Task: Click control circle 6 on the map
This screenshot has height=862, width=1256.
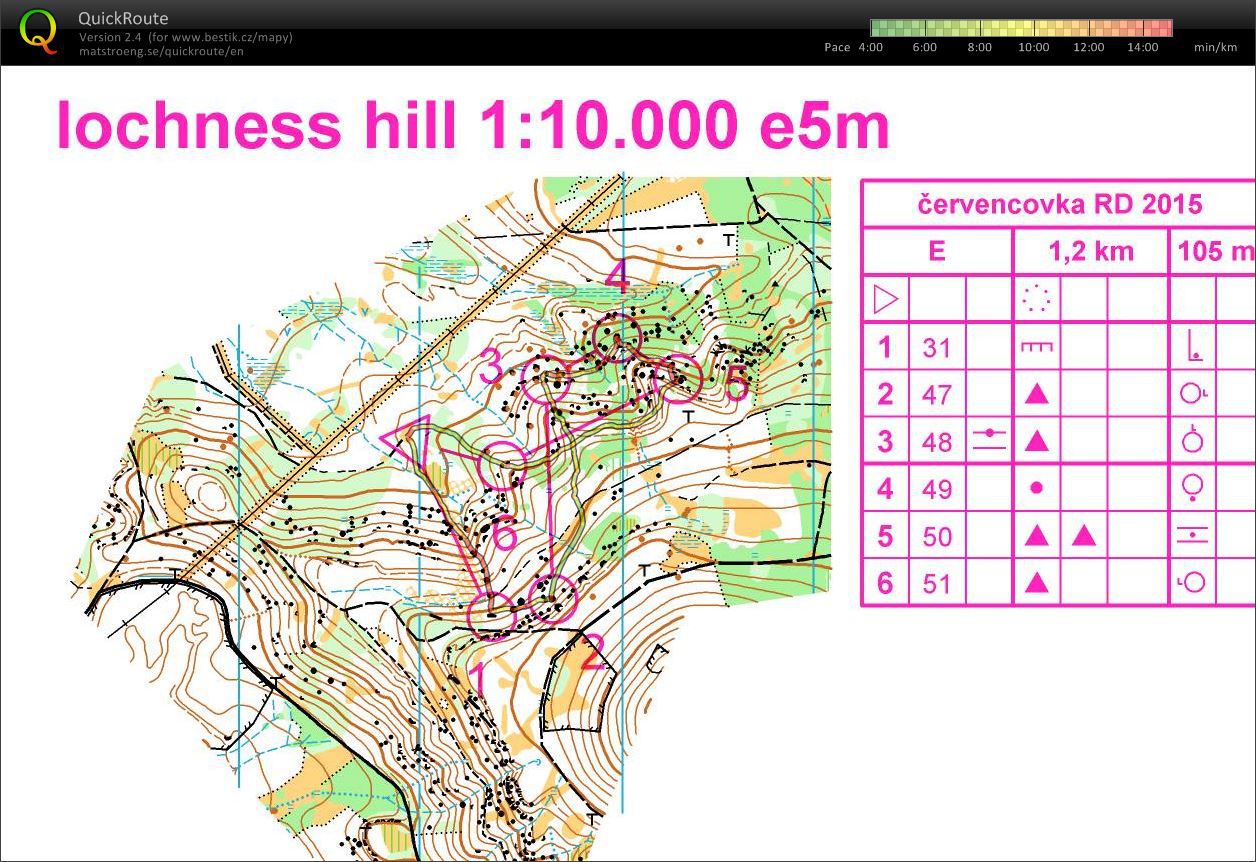Action: tap(502, 464)
